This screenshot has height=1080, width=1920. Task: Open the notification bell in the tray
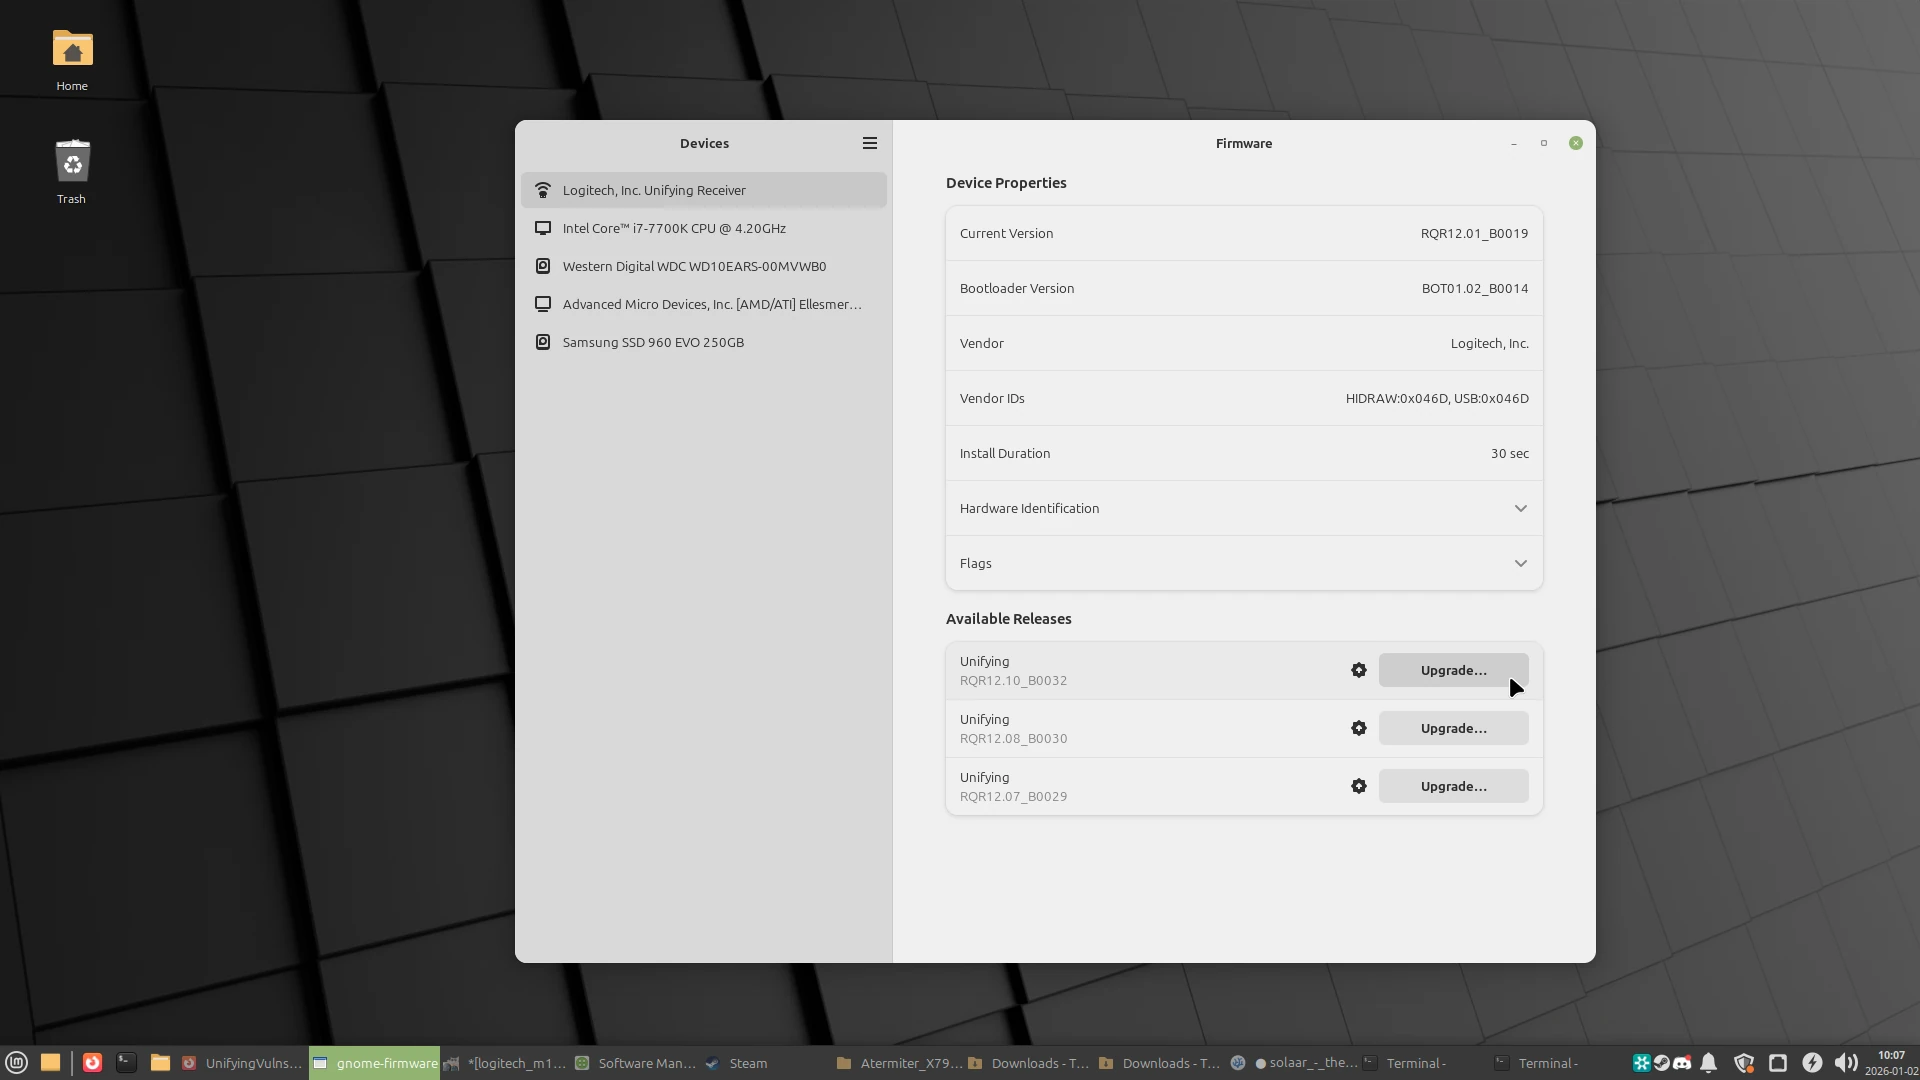click(1710, 1063)
